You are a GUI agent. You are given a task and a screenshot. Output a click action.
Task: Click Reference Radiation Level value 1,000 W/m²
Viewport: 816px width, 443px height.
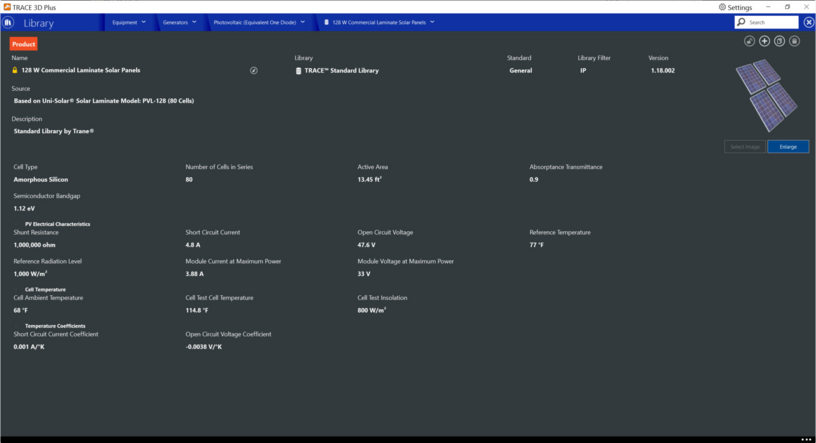point(30,274)
